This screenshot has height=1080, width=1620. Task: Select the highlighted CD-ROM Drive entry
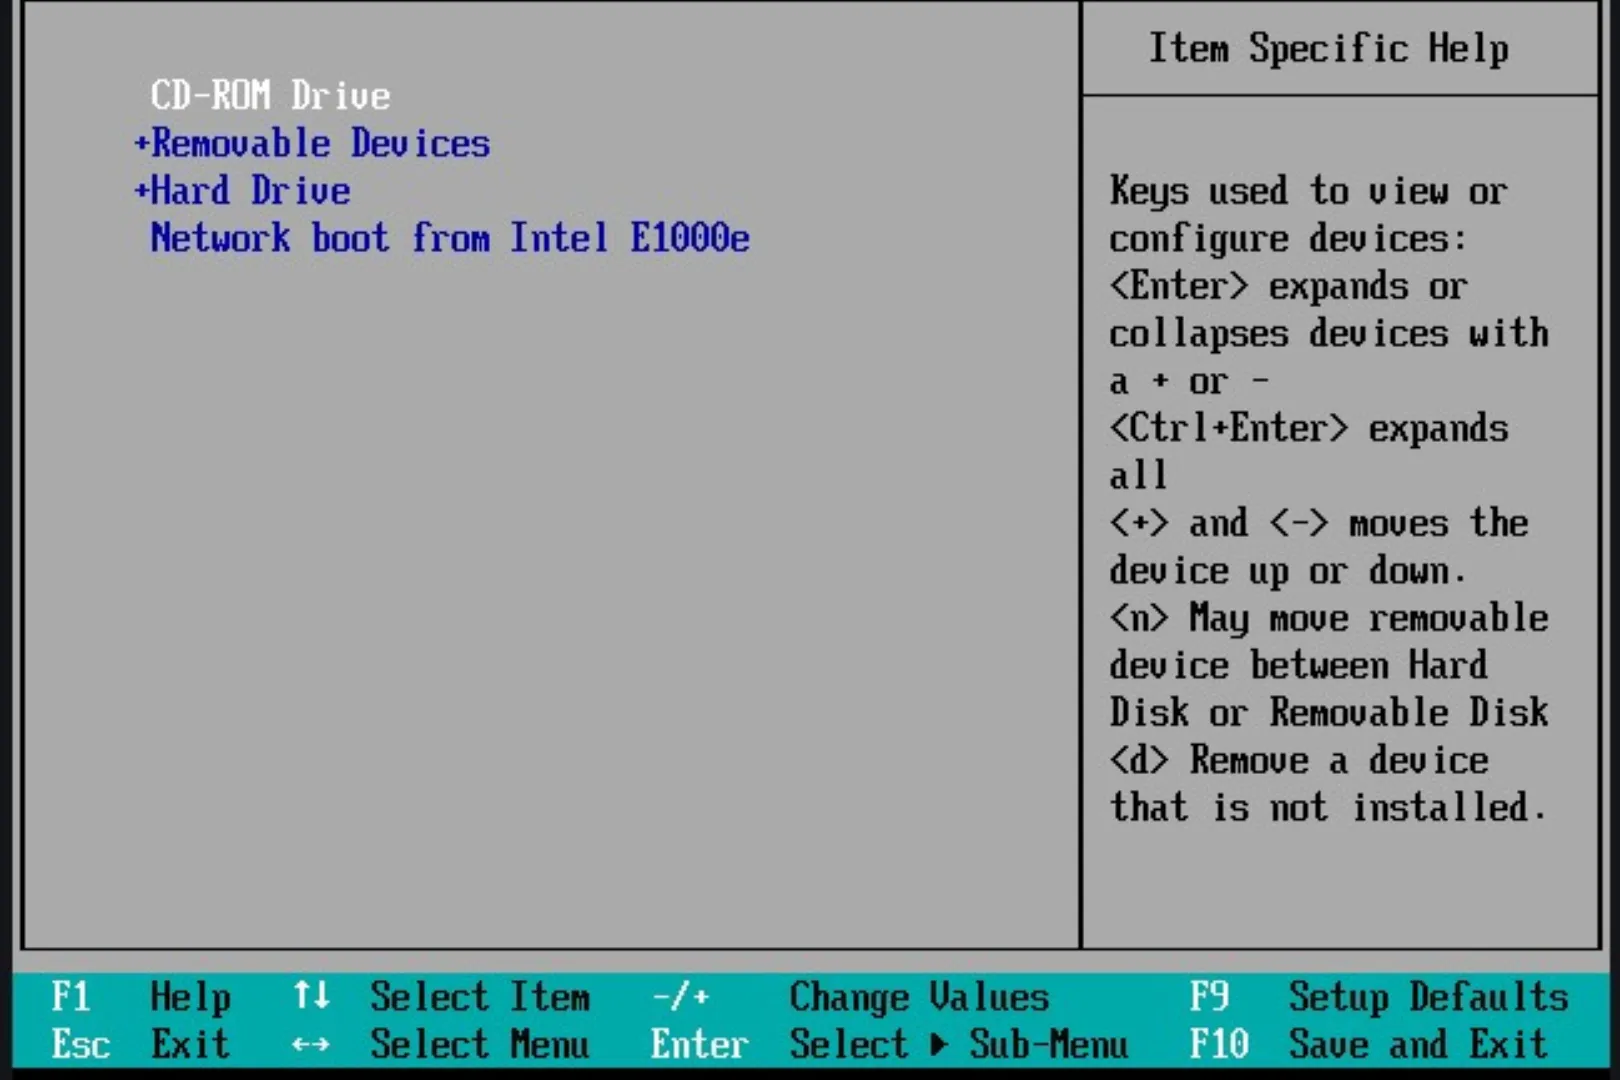click(x=270, y=96)
